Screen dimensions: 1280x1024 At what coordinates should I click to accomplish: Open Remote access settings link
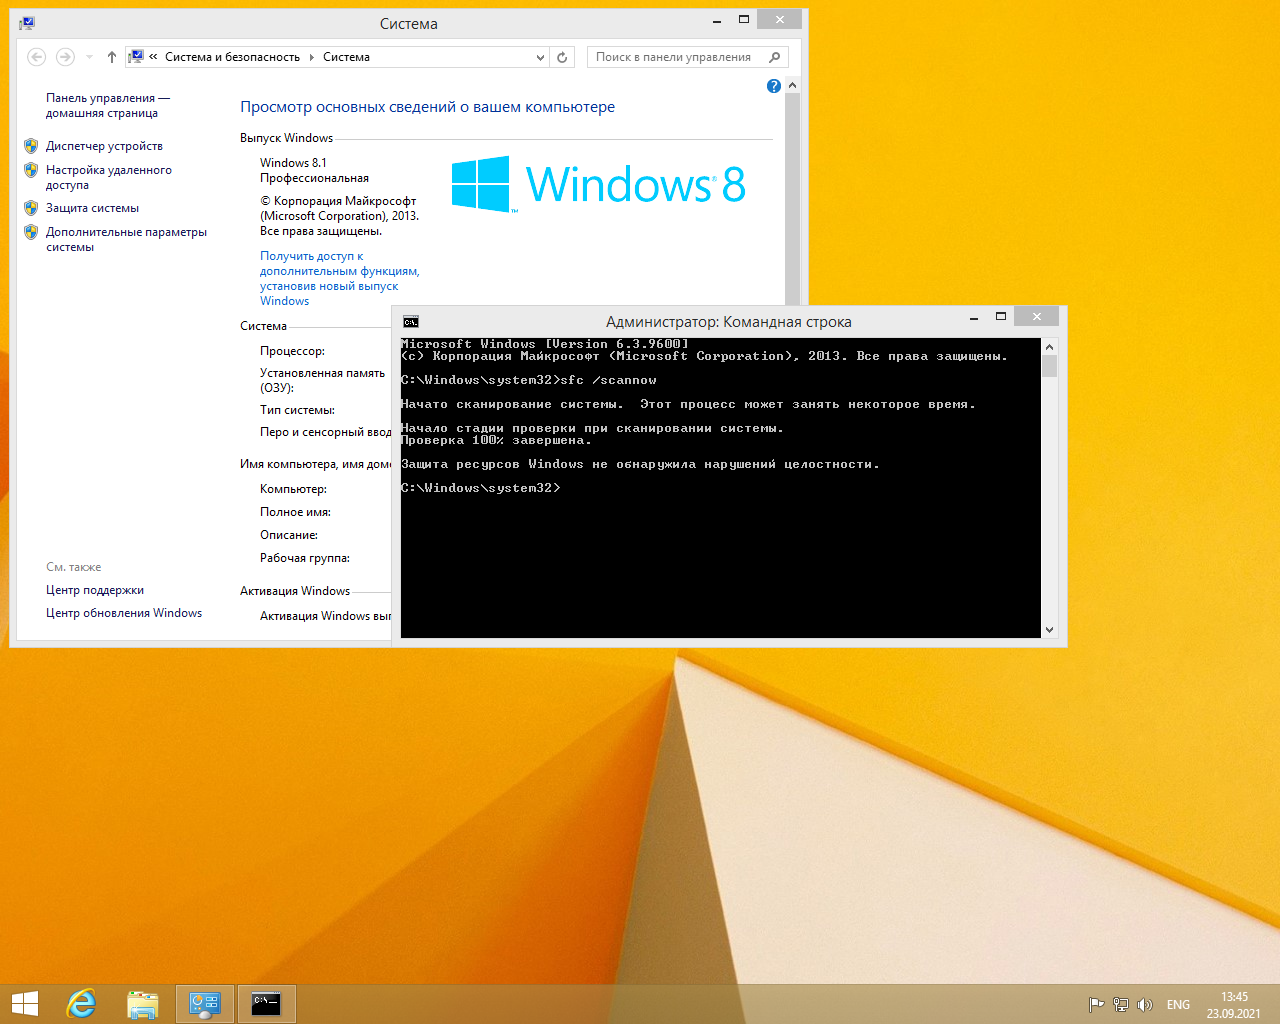coord(108,177)
